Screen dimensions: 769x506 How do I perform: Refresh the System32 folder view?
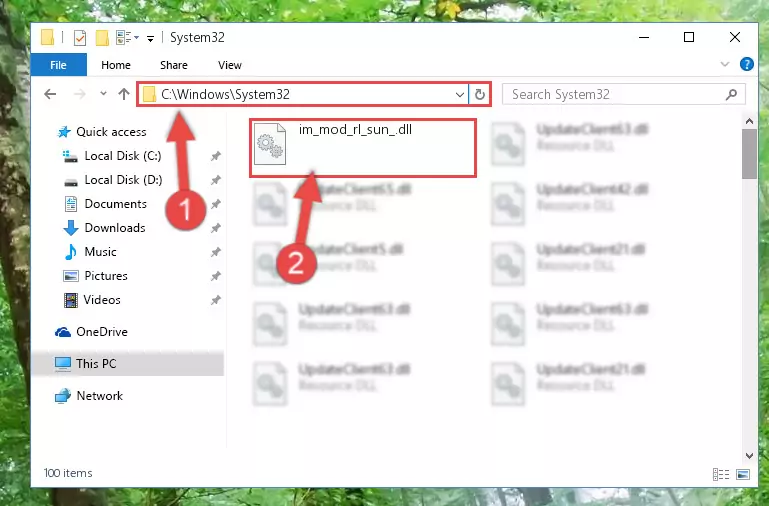pyautogui.click(x=480, y=94)
